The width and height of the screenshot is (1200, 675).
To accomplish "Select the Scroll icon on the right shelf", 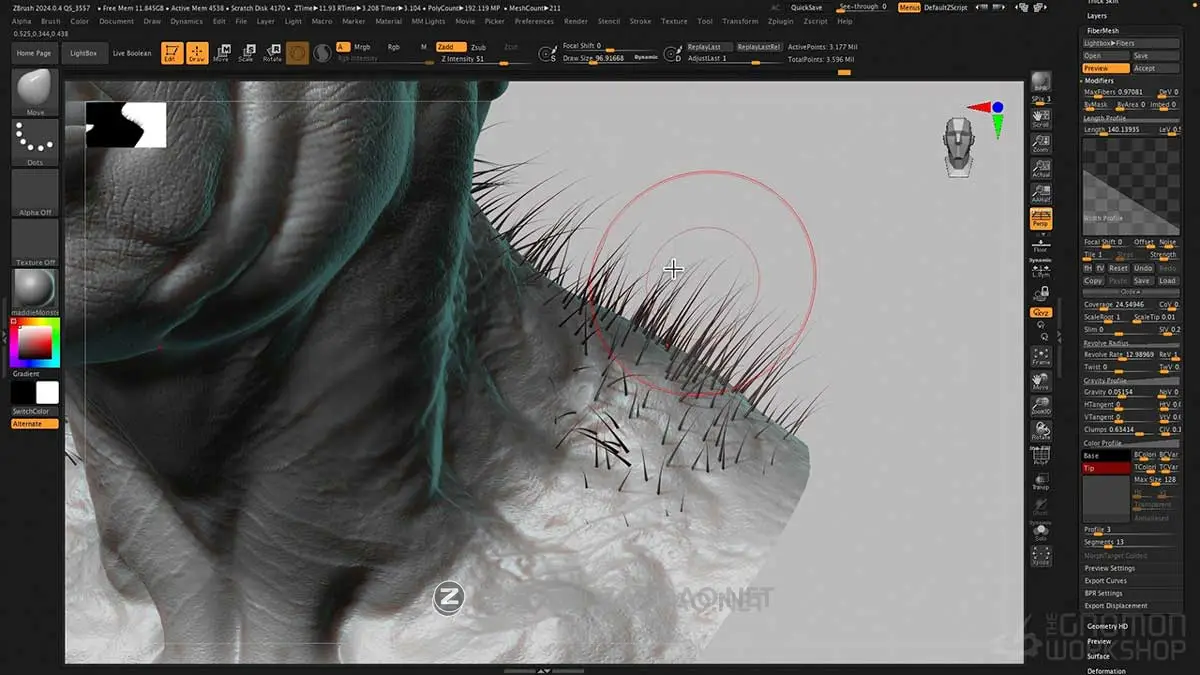I will (1042, 120).
